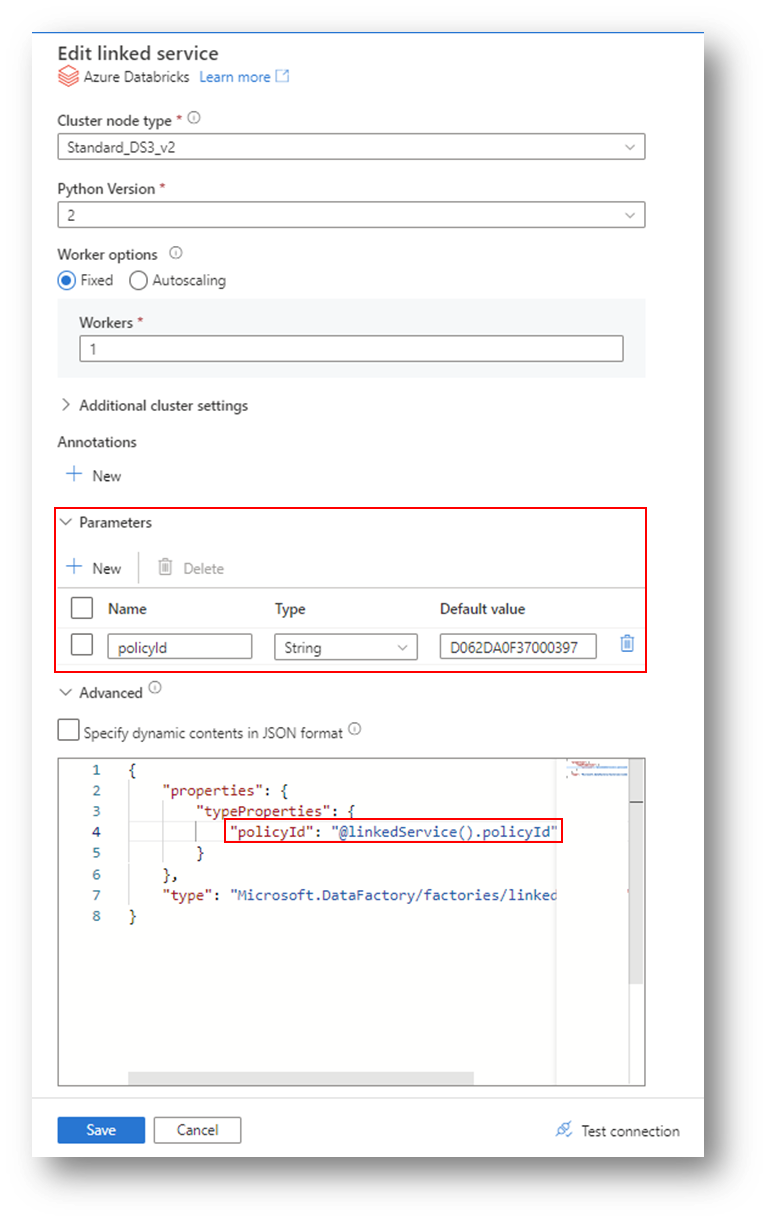Click the horizontal scrollbar of JSON editor
The image size is (769, 1222).
300,1078
